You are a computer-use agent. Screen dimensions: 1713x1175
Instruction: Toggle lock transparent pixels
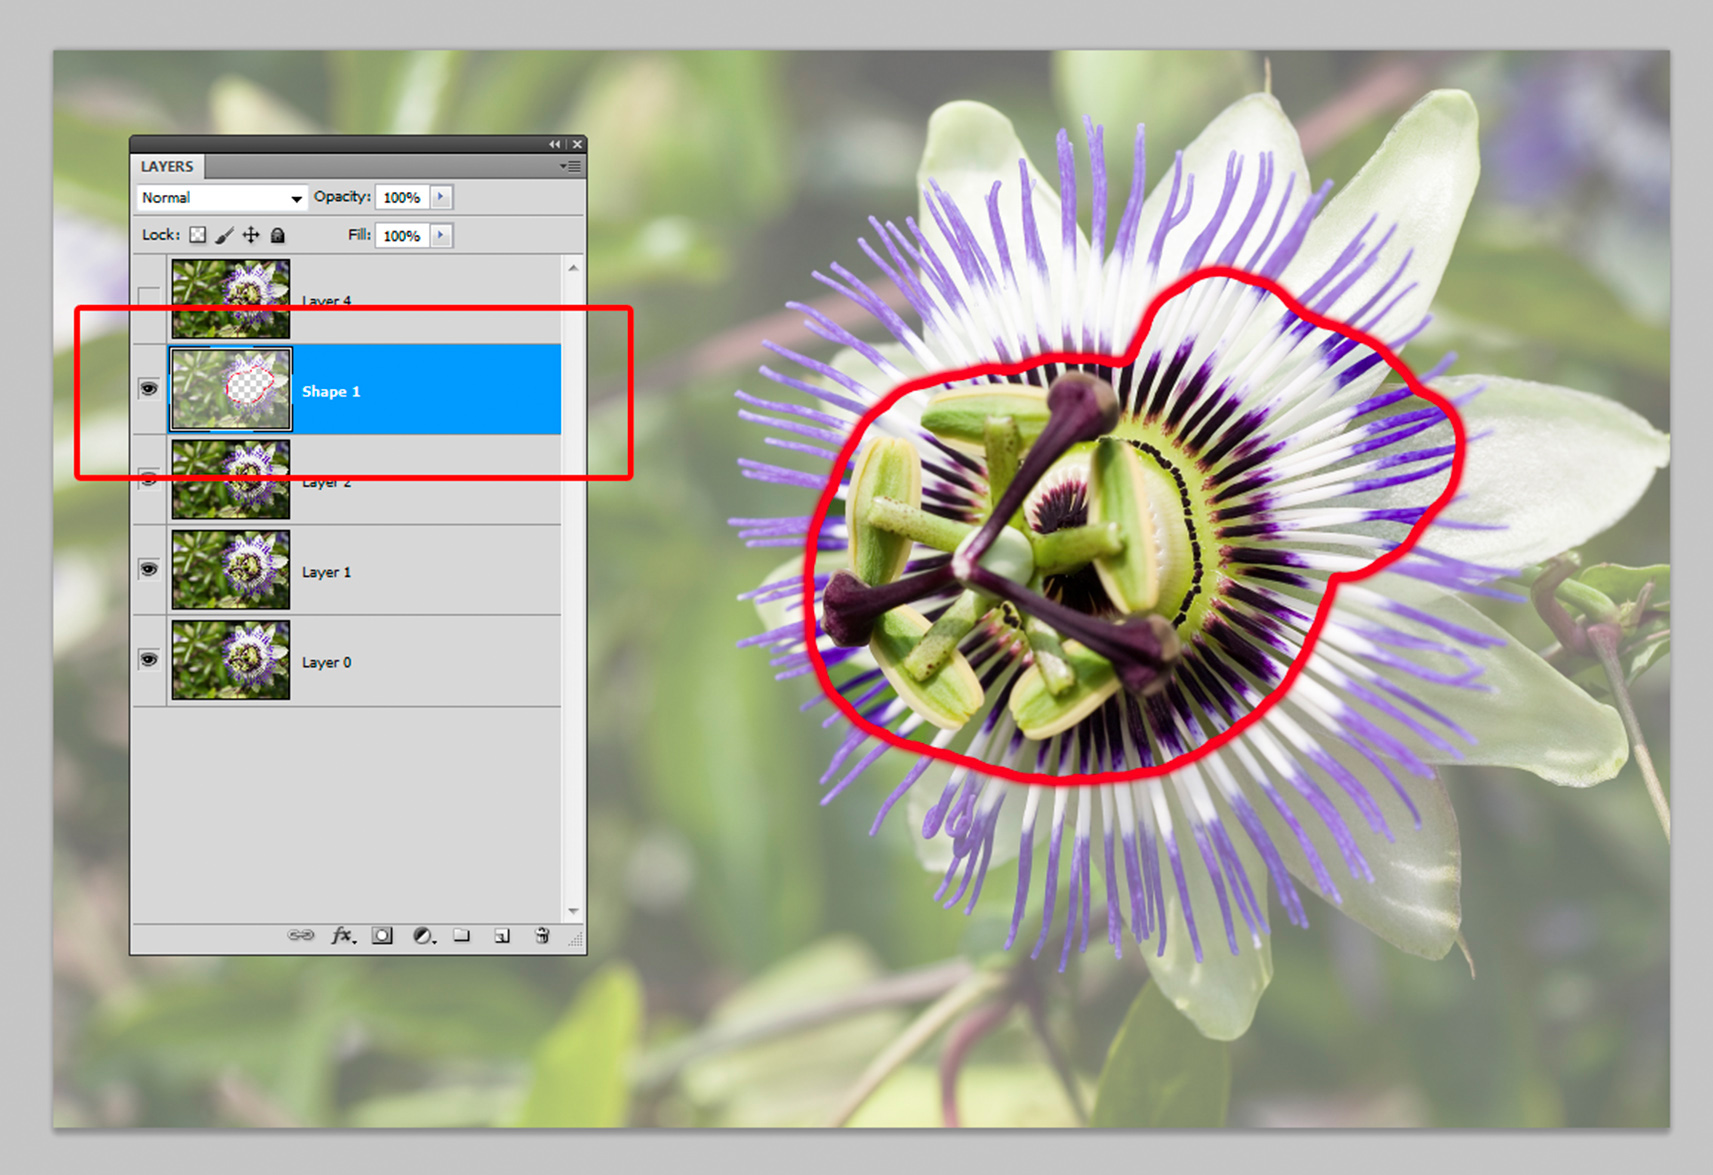(x=198, y=235)
